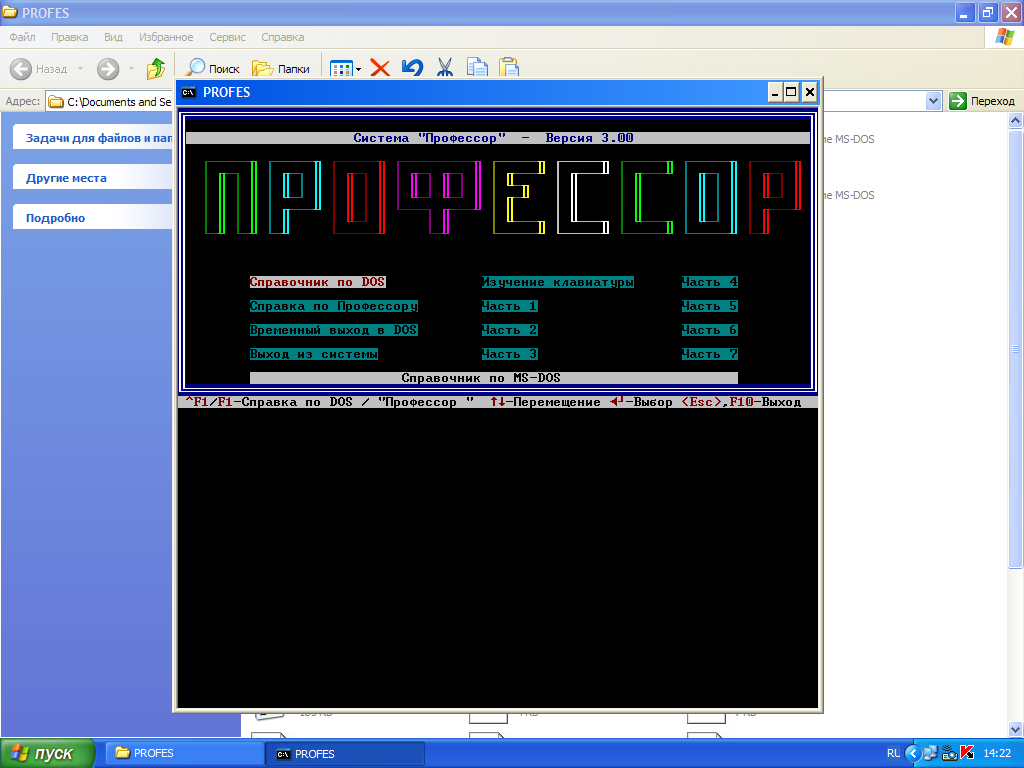Select 'Справочник по DOS' menu entry

pos(317,282)
